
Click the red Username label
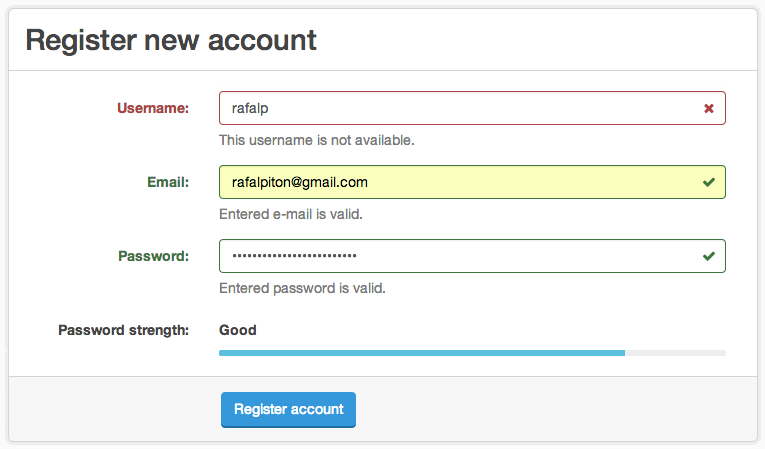(153, 108)
